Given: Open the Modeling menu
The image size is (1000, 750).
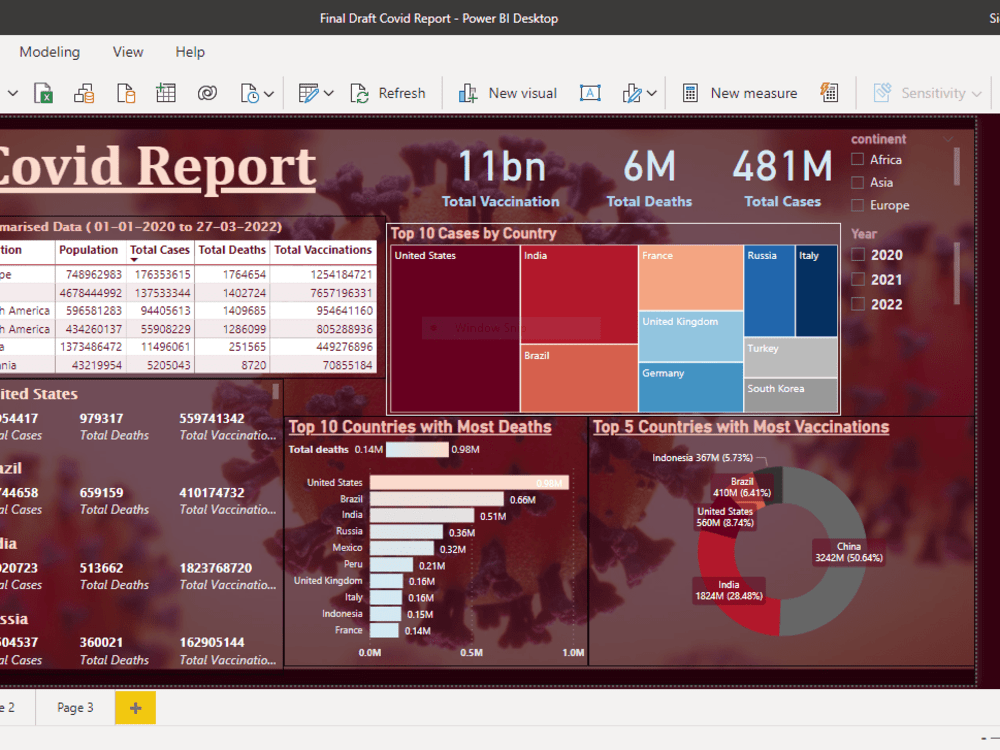Looking at the screenshot, I should (x=50, y=52).
